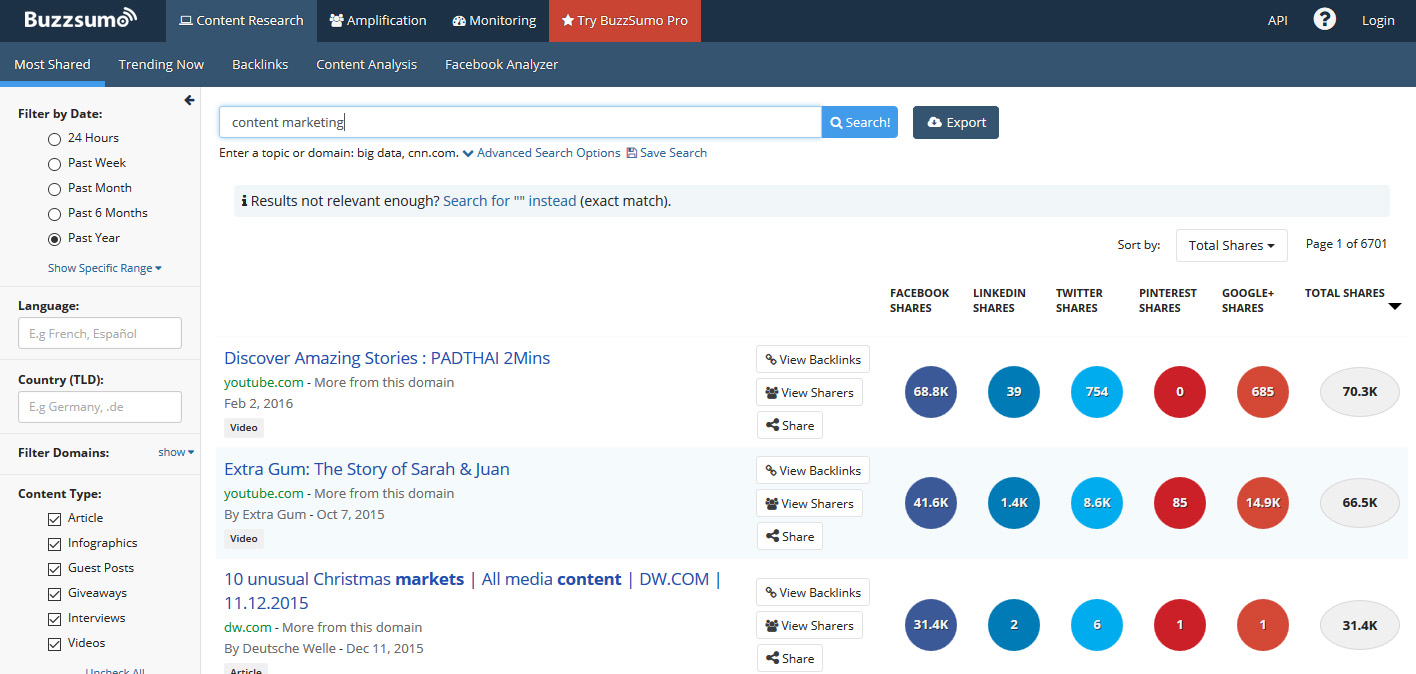Open the help question mark icon
Screen dimensions: 1416x674
pyautogui.click(x=1324, y=19)
